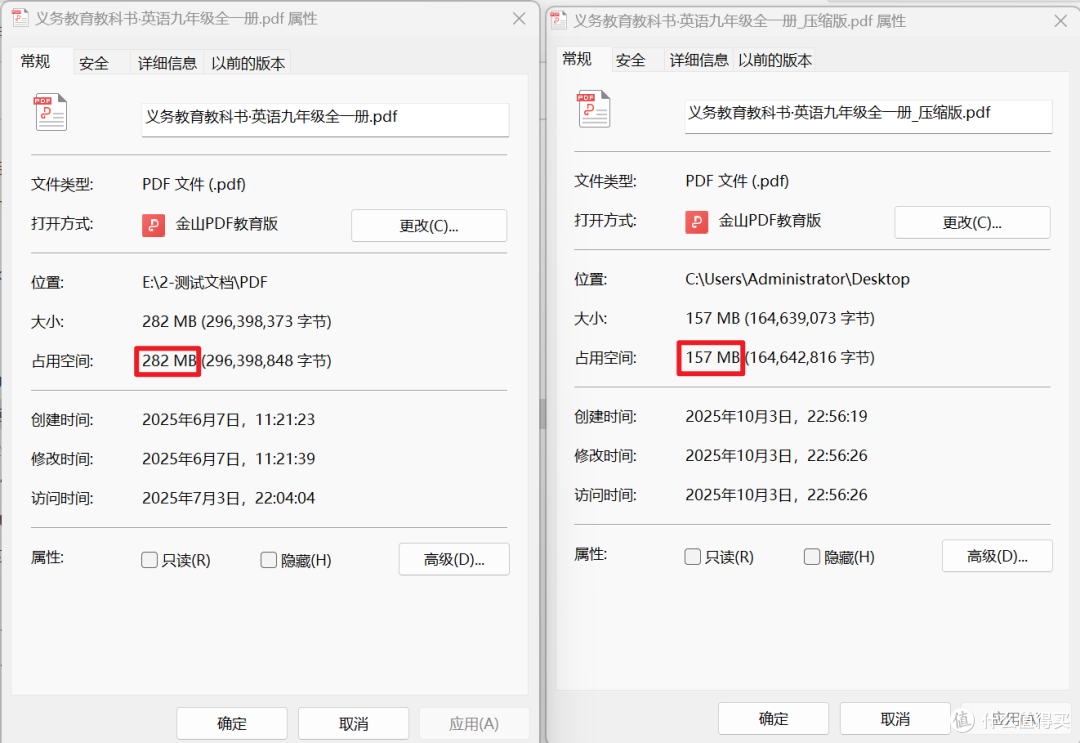
Task: Click 取消 in left window
Action: point(353,723)
